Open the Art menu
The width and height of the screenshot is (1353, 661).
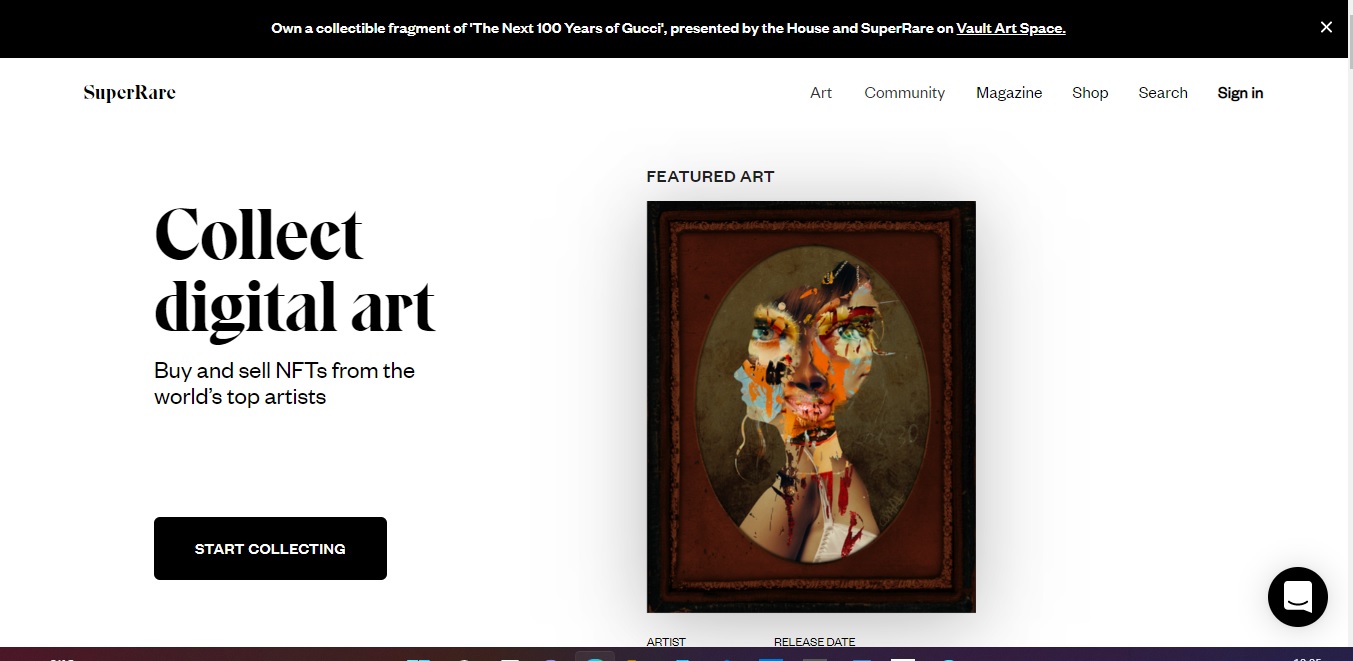tap(821, 93)
